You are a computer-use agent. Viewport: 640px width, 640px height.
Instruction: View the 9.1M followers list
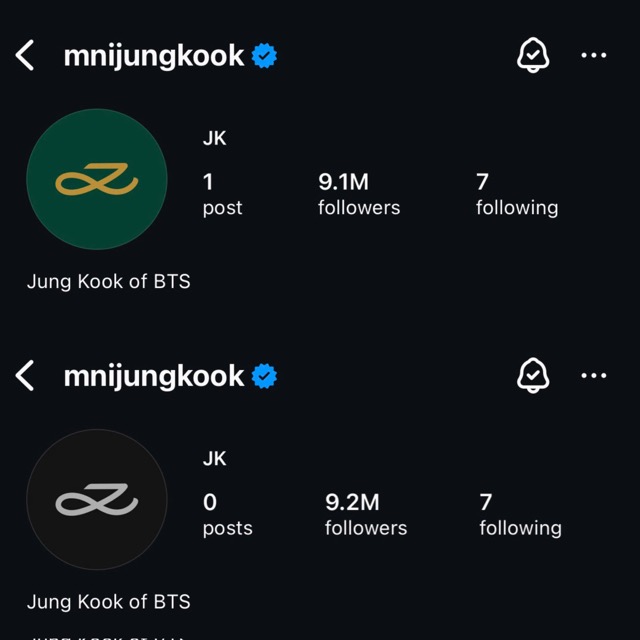click(x=358, y=194)
